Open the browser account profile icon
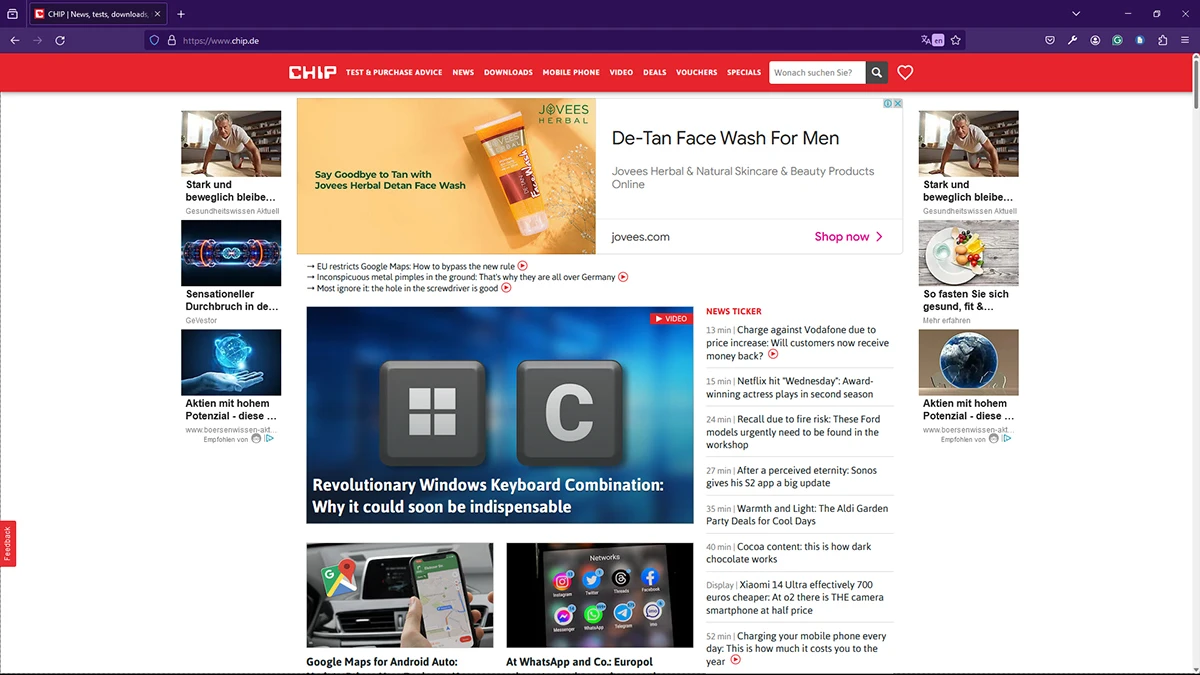 (1094, 40)
